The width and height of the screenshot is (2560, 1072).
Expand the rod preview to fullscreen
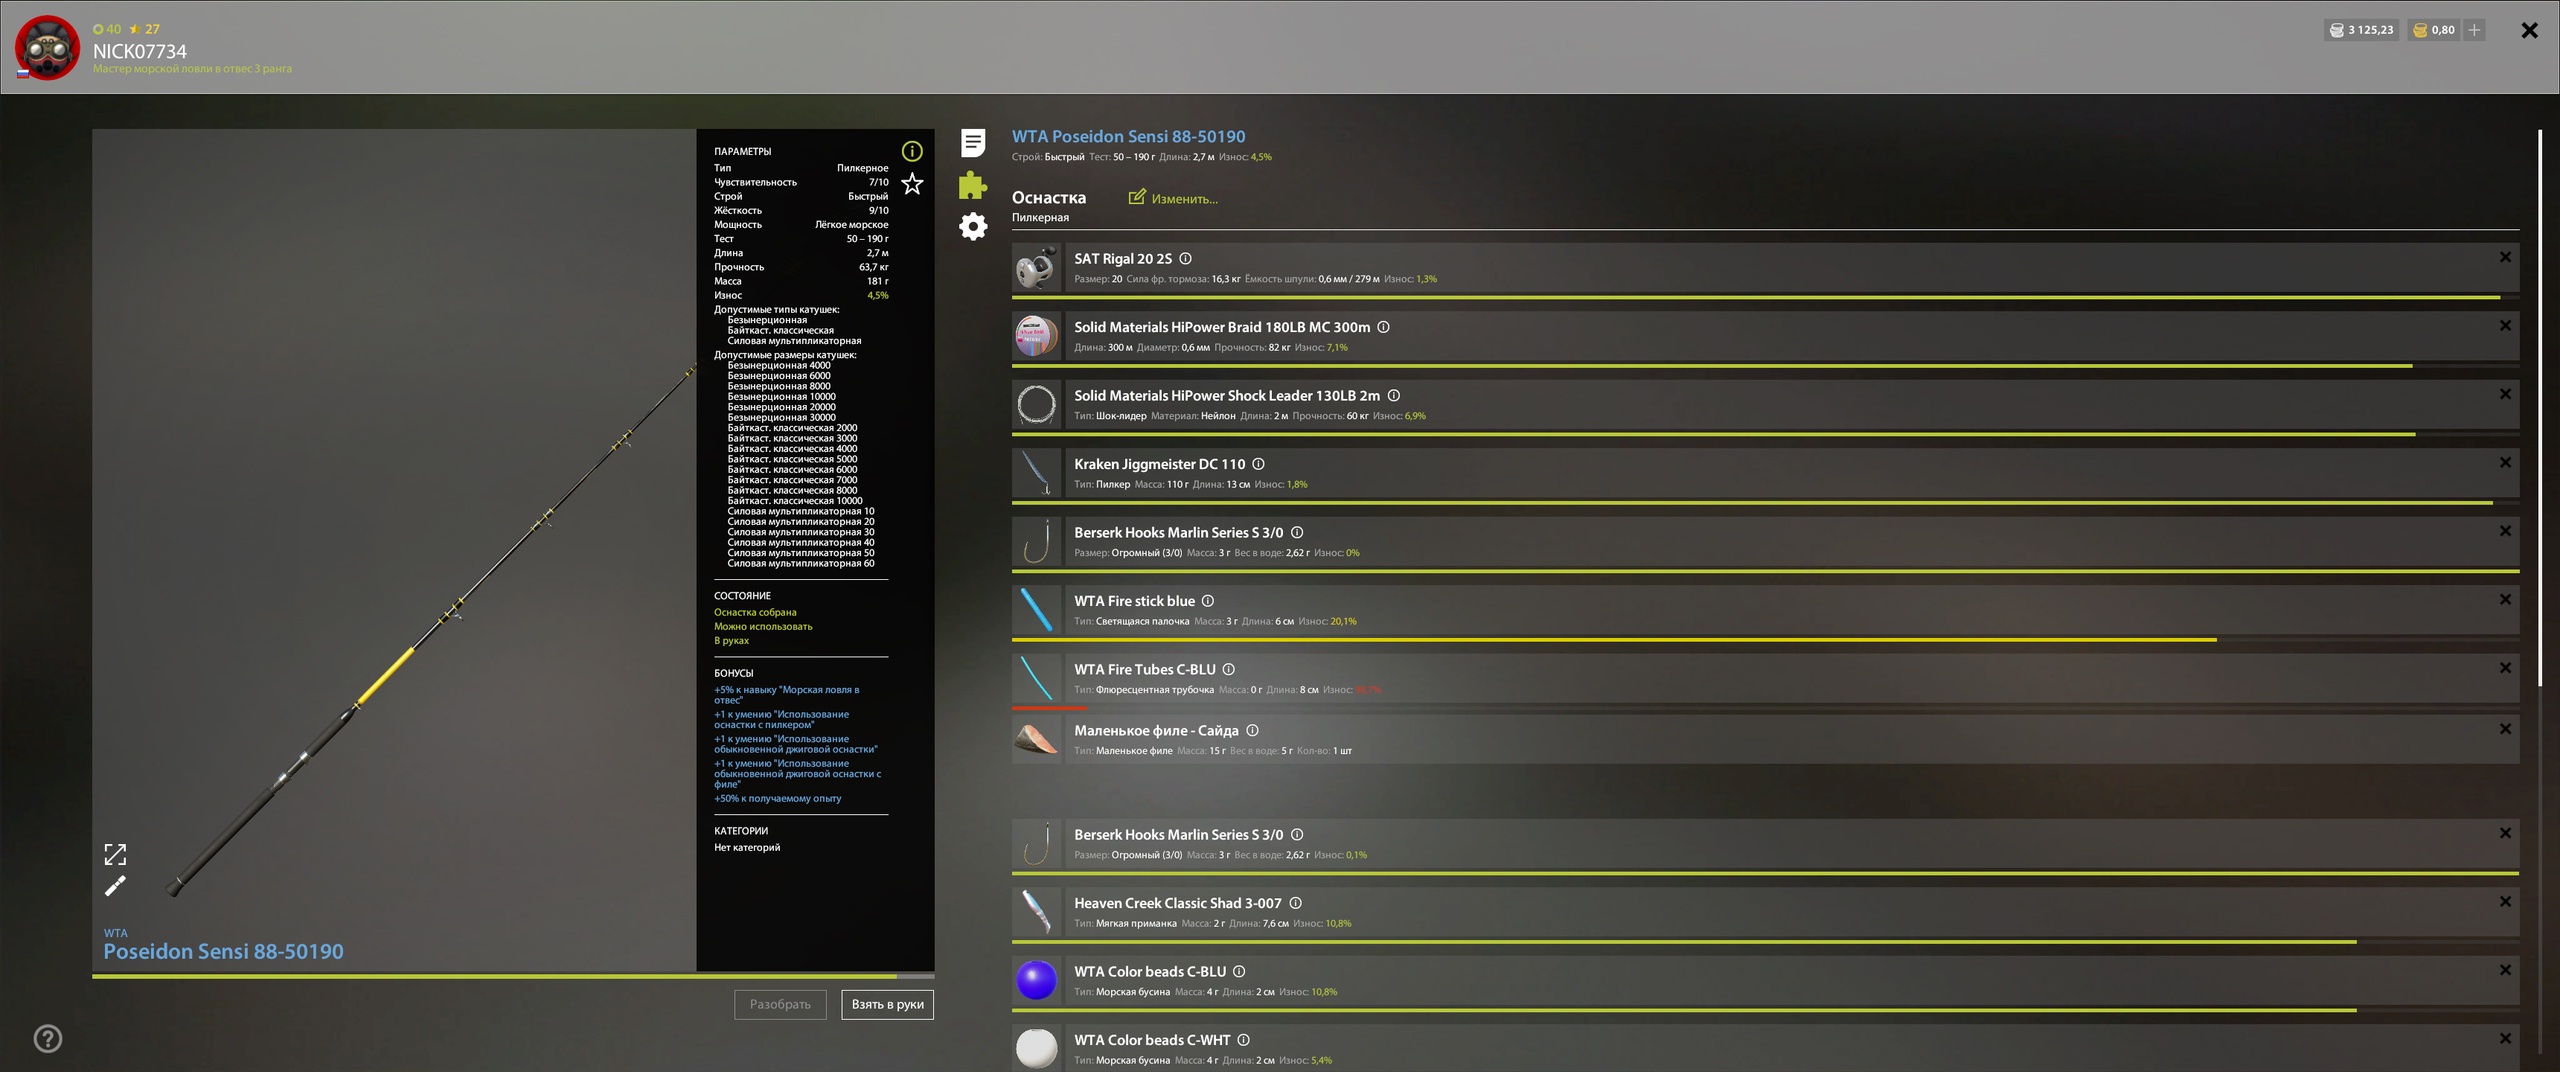(x=115, y=854)
